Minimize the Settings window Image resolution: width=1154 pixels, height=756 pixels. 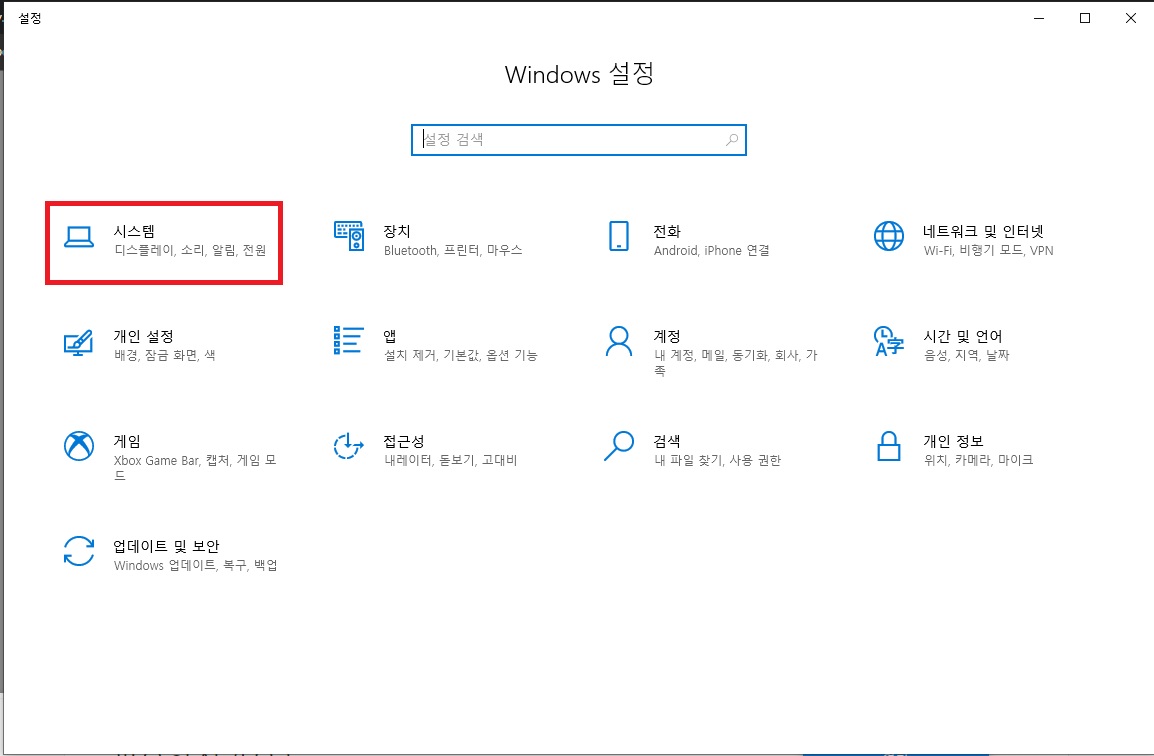(1038, 18)
